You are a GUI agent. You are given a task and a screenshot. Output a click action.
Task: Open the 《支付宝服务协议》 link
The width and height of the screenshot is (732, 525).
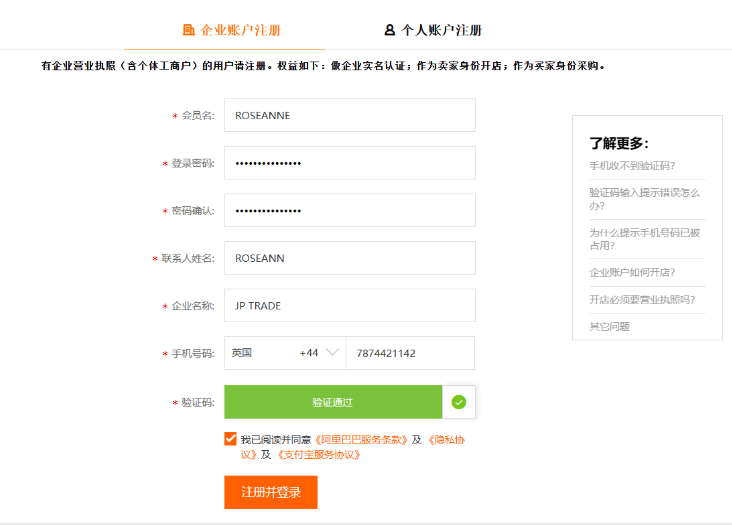pyautogui.click(x=318, y=455)
